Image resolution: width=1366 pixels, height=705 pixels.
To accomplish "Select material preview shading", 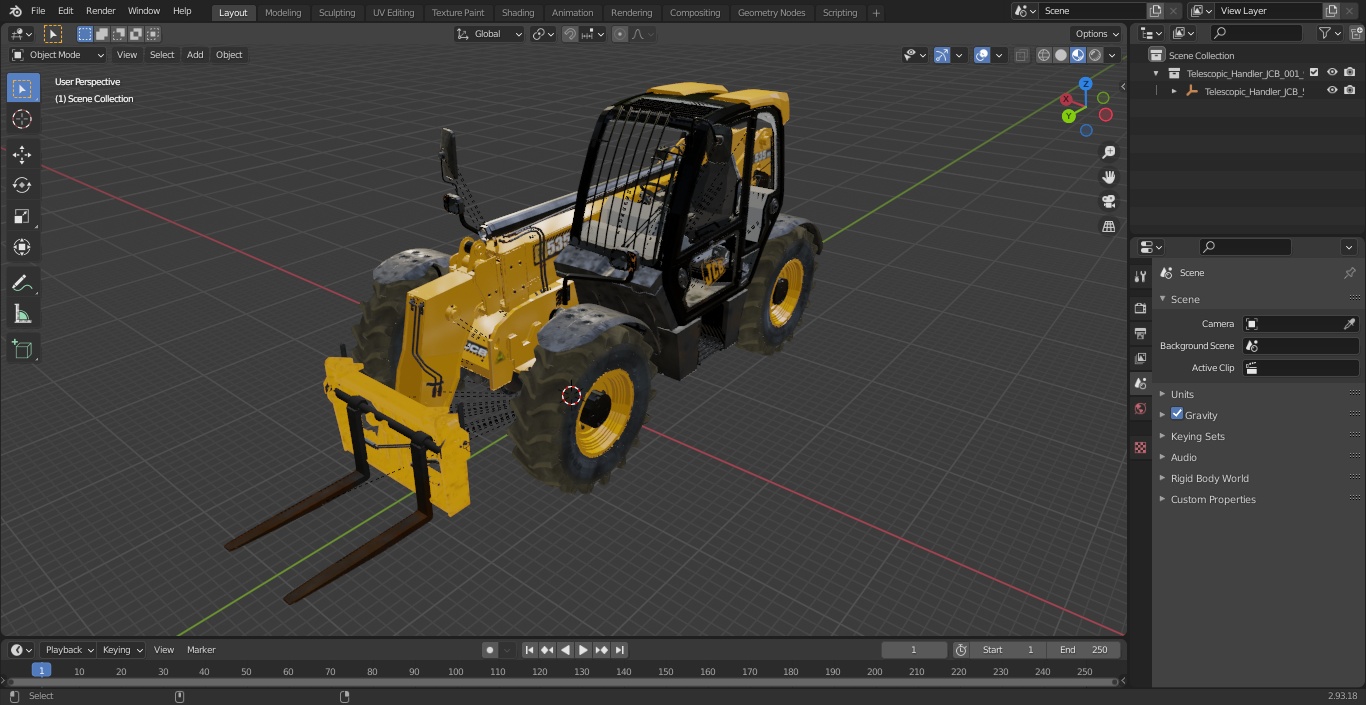I will click(1078, 55).
